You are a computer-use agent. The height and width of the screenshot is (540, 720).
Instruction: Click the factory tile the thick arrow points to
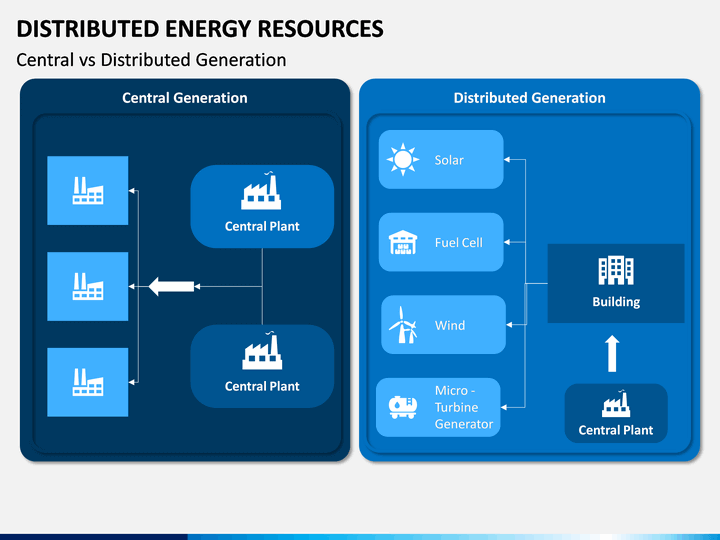(x=88, y=287)
